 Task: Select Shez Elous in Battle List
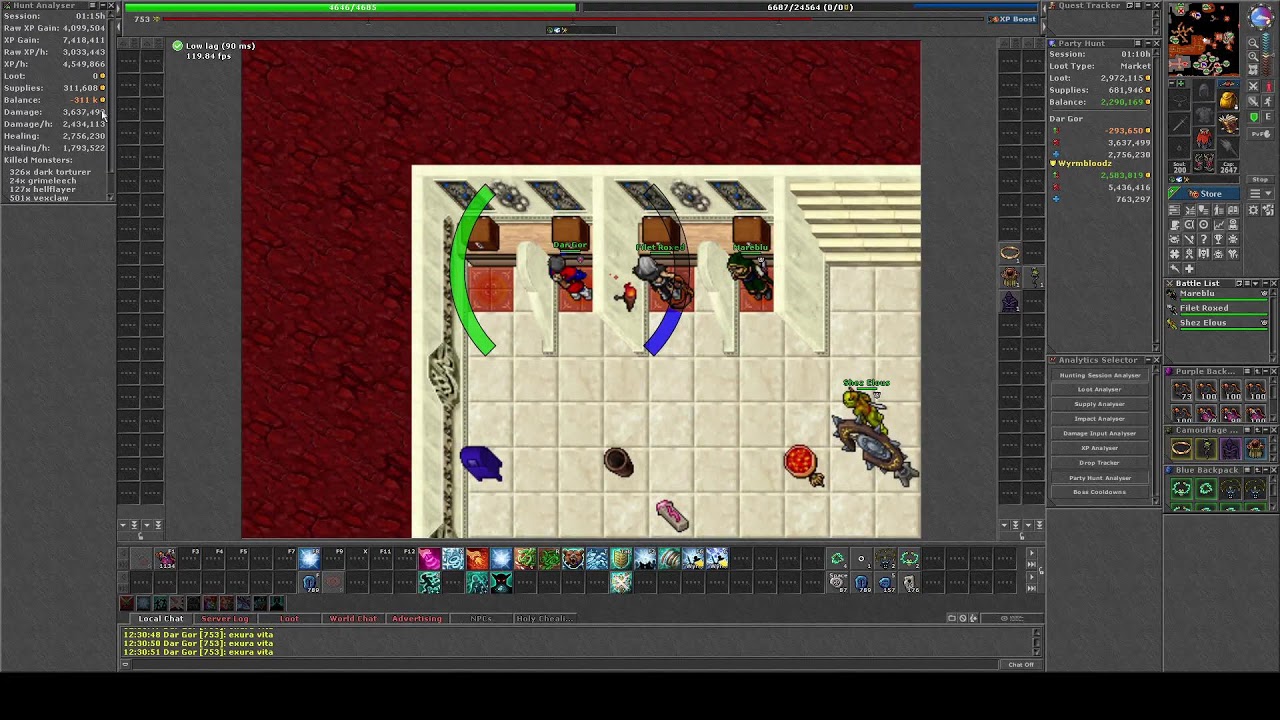coord(1217,323)
